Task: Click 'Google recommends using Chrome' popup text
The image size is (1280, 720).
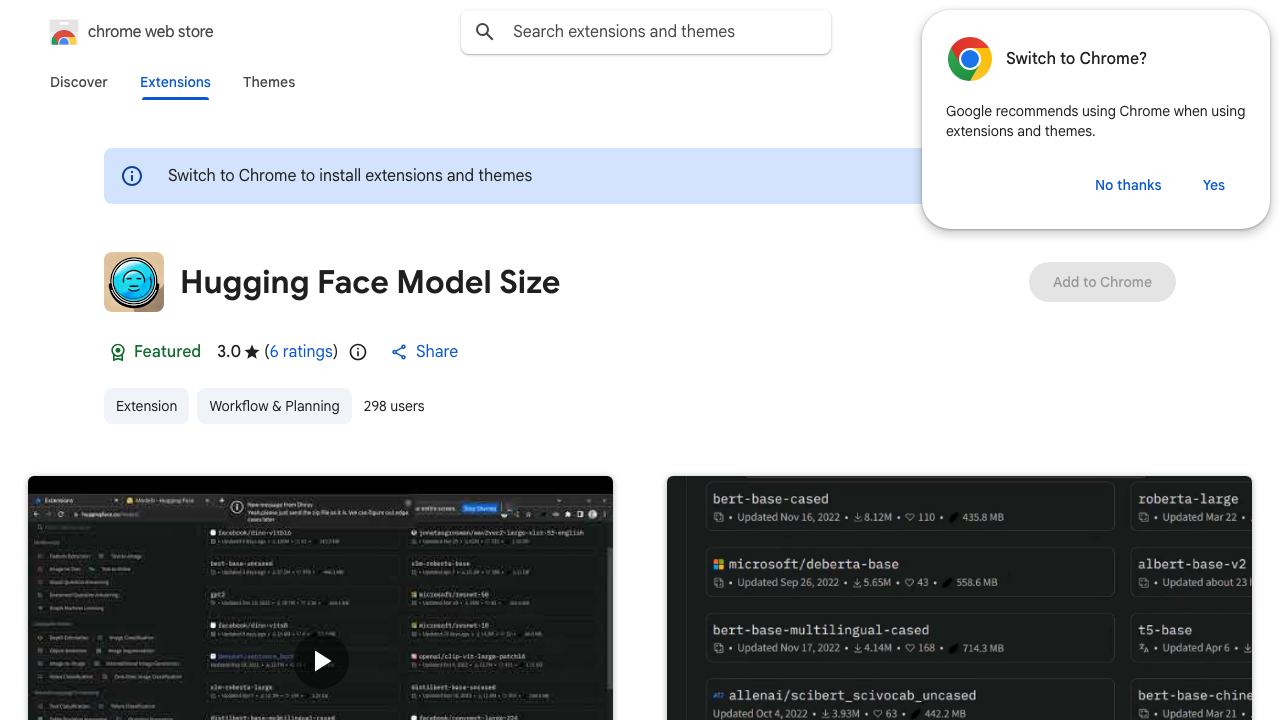Action: tap(1095, 121)
